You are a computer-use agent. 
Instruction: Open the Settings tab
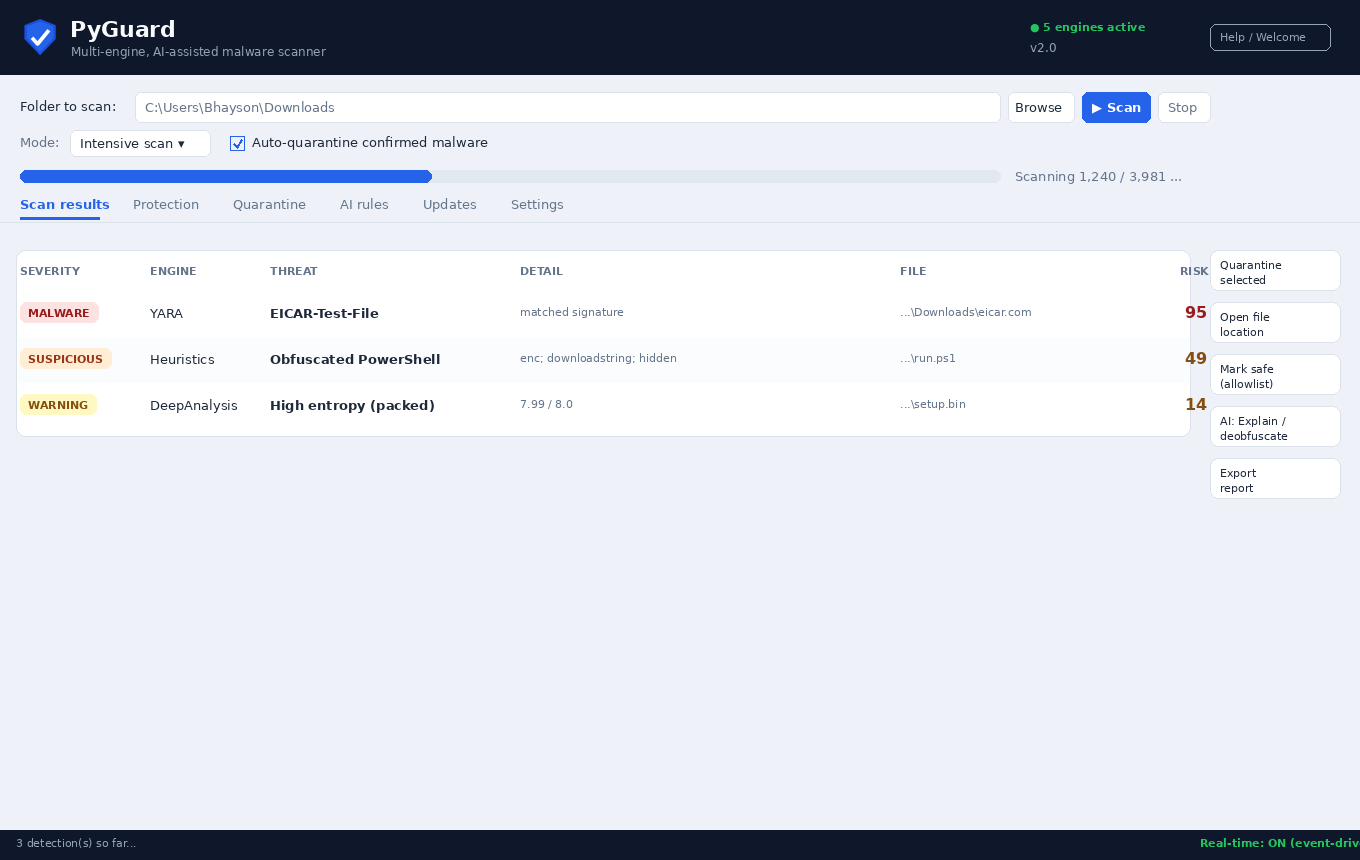tap(537, 205)
